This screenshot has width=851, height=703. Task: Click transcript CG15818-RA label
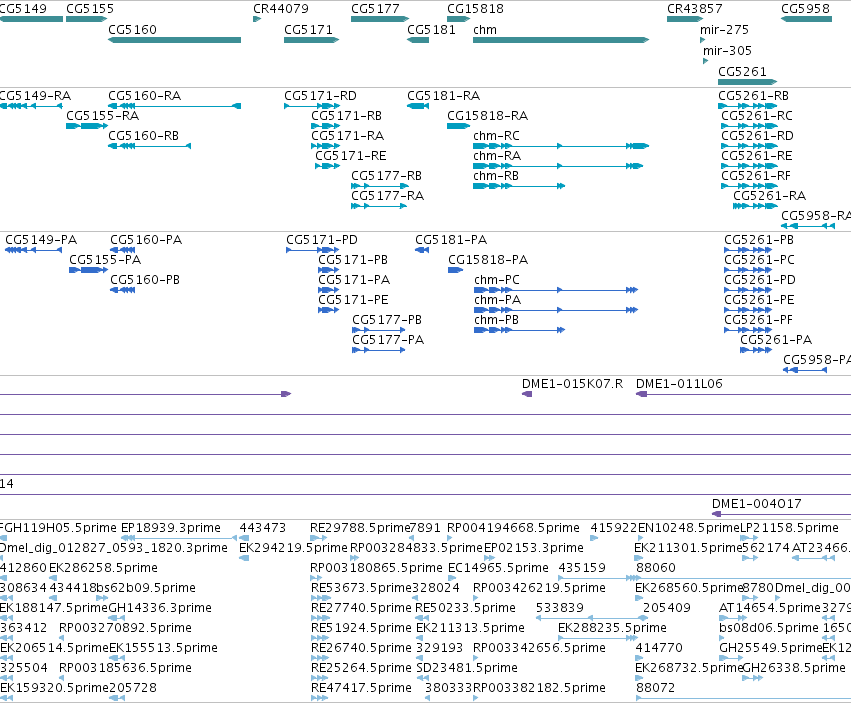tap(487, 116)
